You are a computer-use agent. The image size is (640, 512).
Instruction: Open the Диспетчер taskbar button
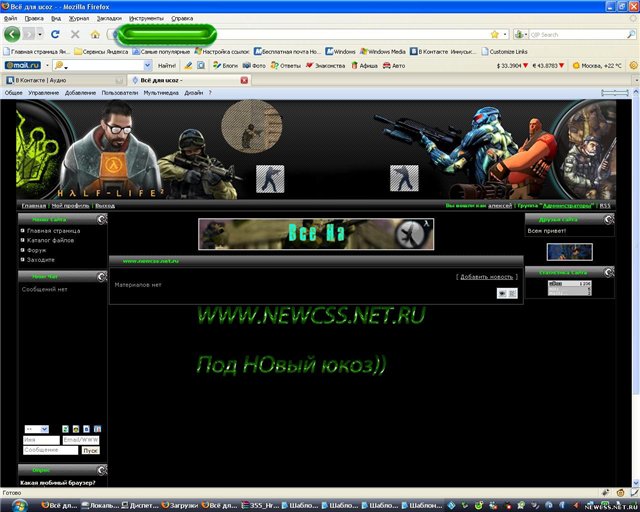click(x=140, y=505)
